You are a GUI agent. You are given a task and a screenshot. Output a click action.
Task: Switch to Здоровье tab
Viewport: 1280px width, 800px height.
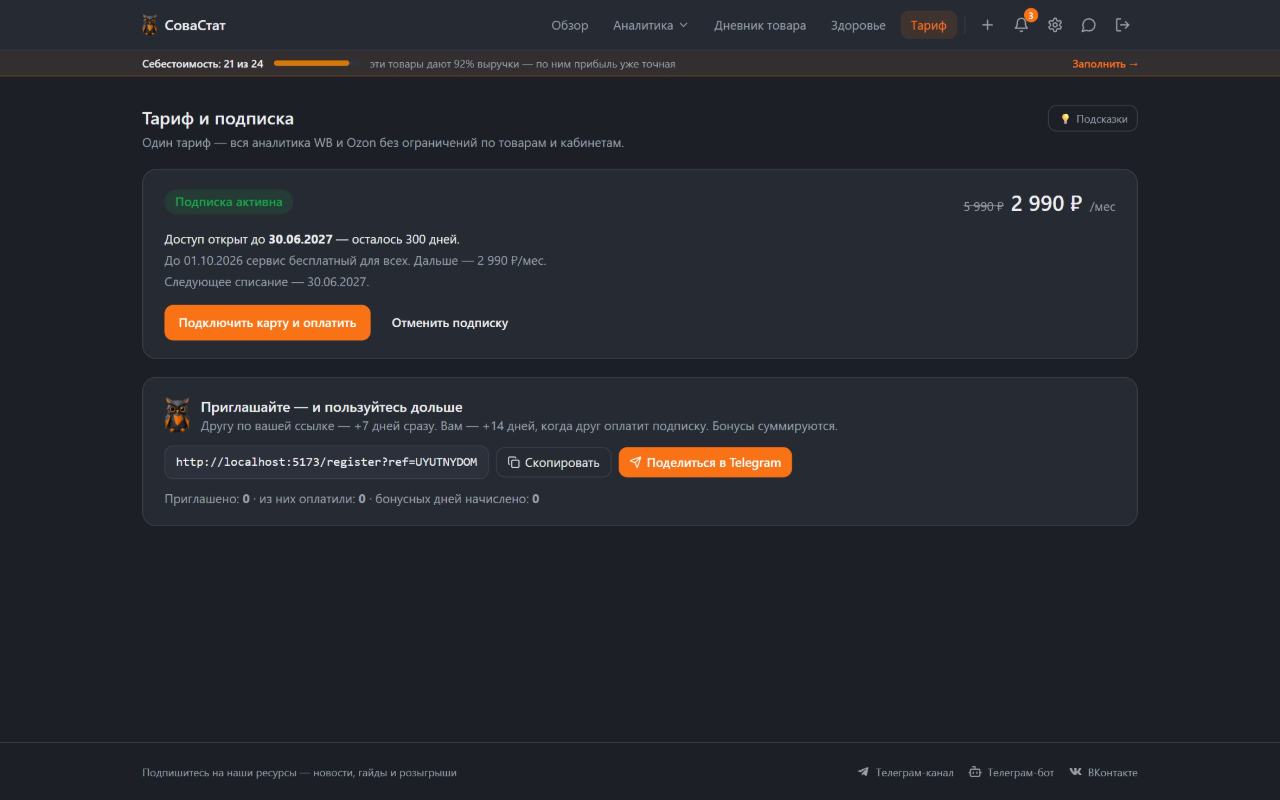(x=858, y=25)
